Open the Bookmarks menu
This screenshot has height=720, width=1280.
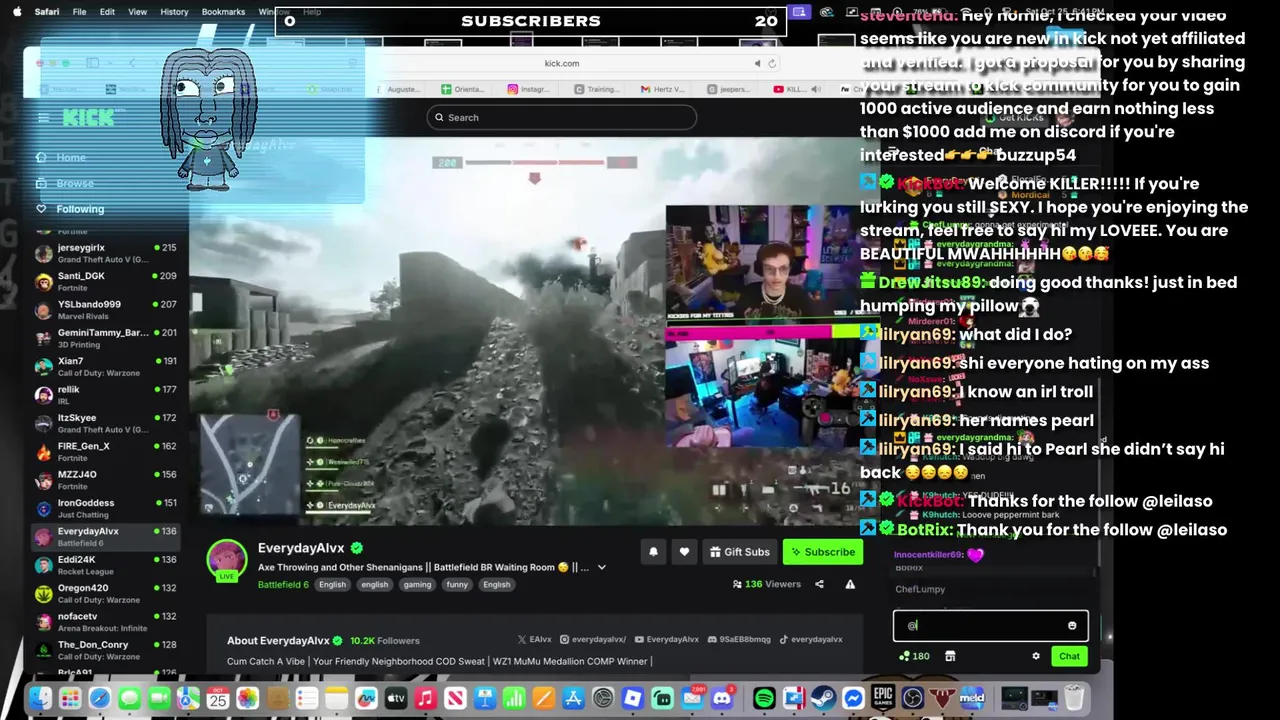pyautogui.click(x=223, y=12)
